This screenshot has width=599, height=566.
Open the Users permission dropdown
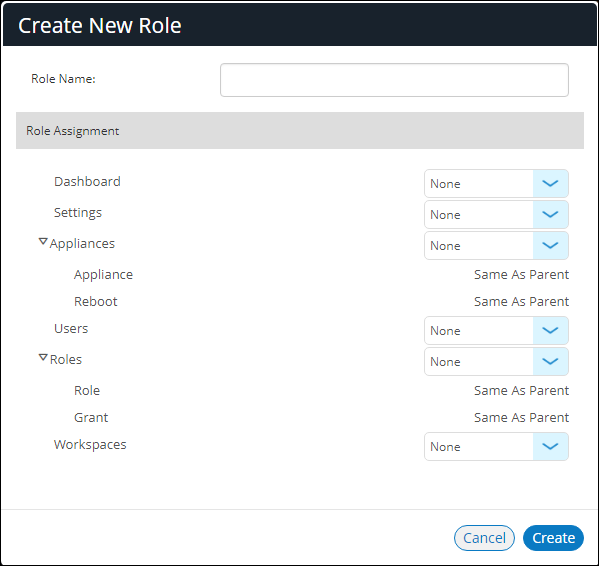click(496, 330)
